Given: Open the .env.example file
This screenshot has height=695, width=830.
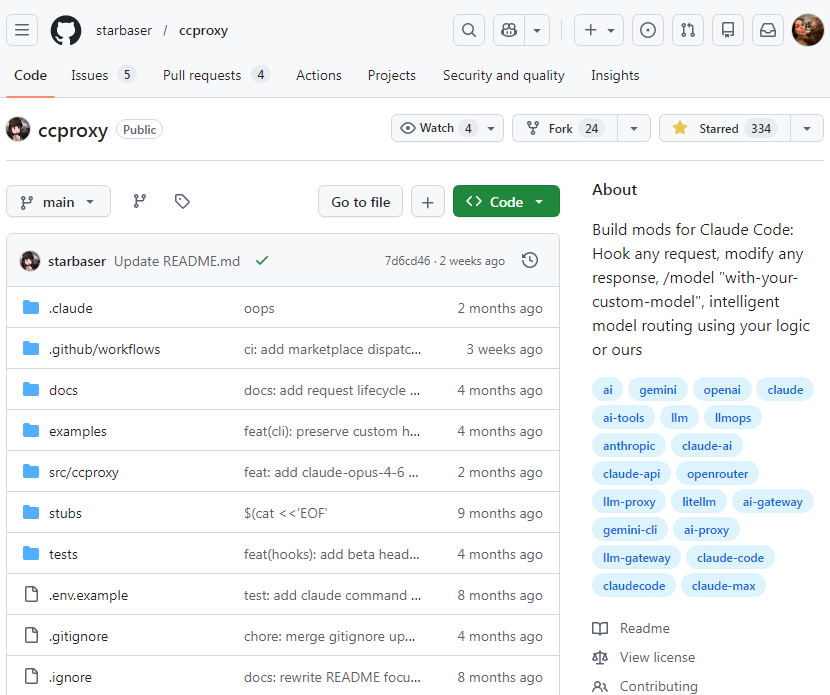Looking at the screenshot, I should tap(88, 595).
